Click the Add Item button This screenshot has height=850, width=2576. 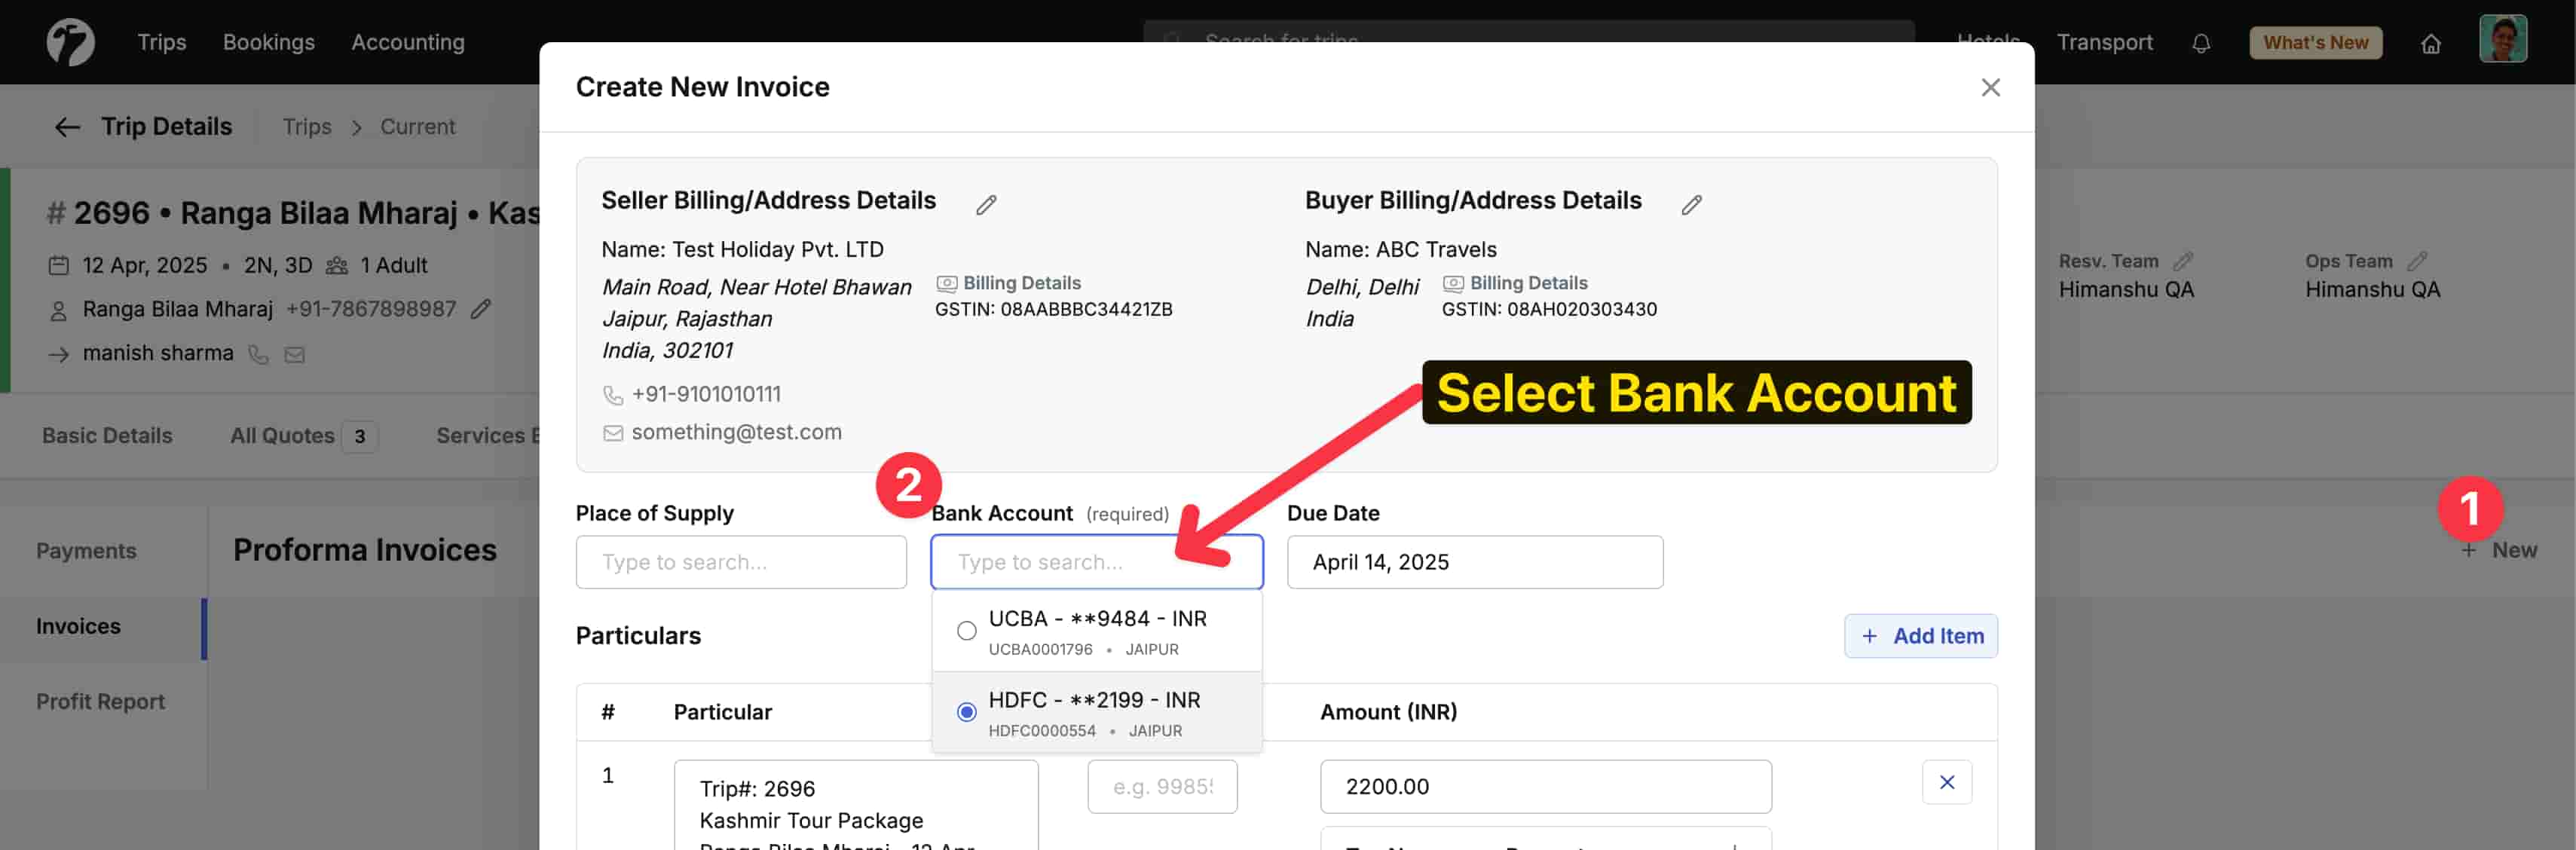(1920, 636)
